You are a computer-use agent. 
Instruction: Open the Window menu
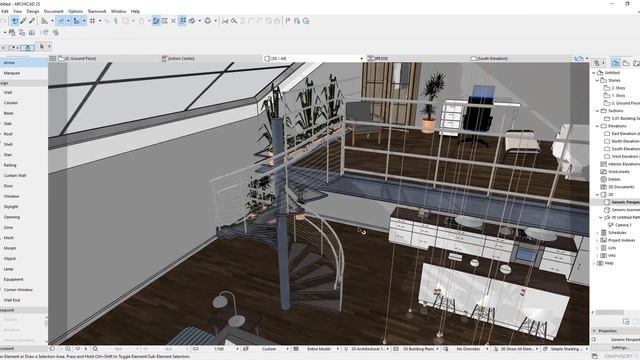point(118,11)
